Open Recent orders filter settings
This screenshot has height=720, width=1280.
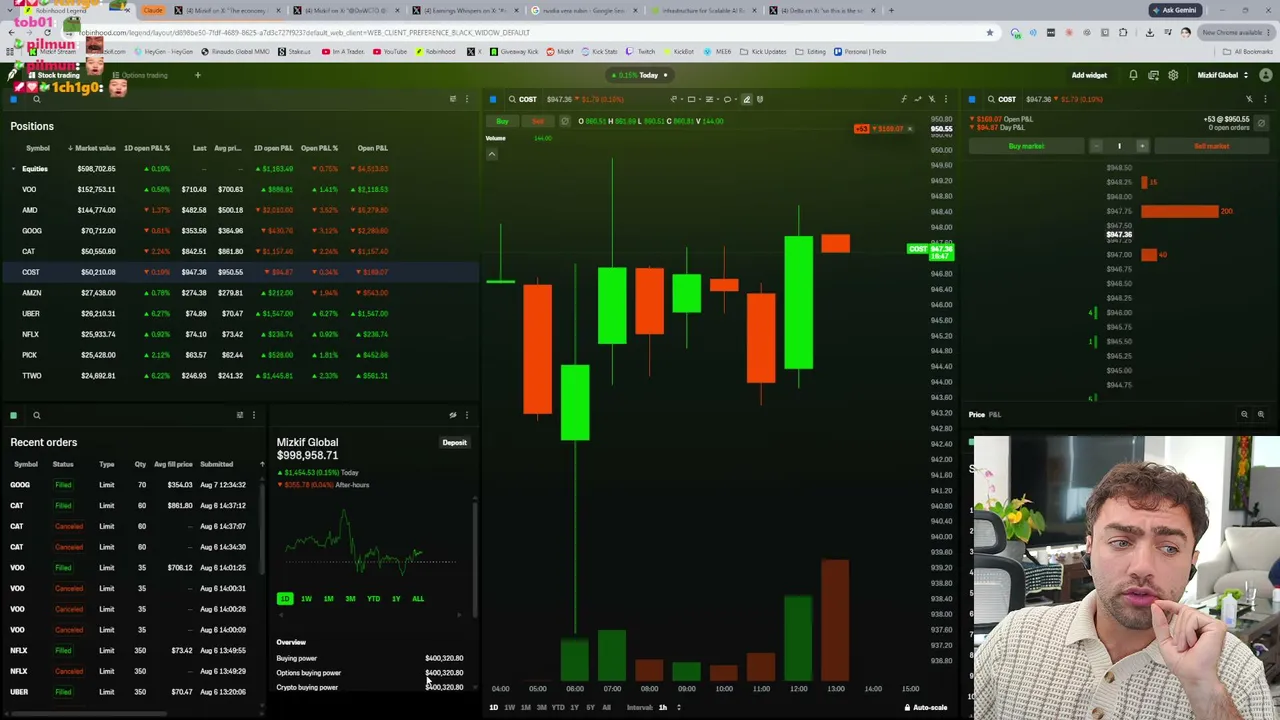pos(240,415)
